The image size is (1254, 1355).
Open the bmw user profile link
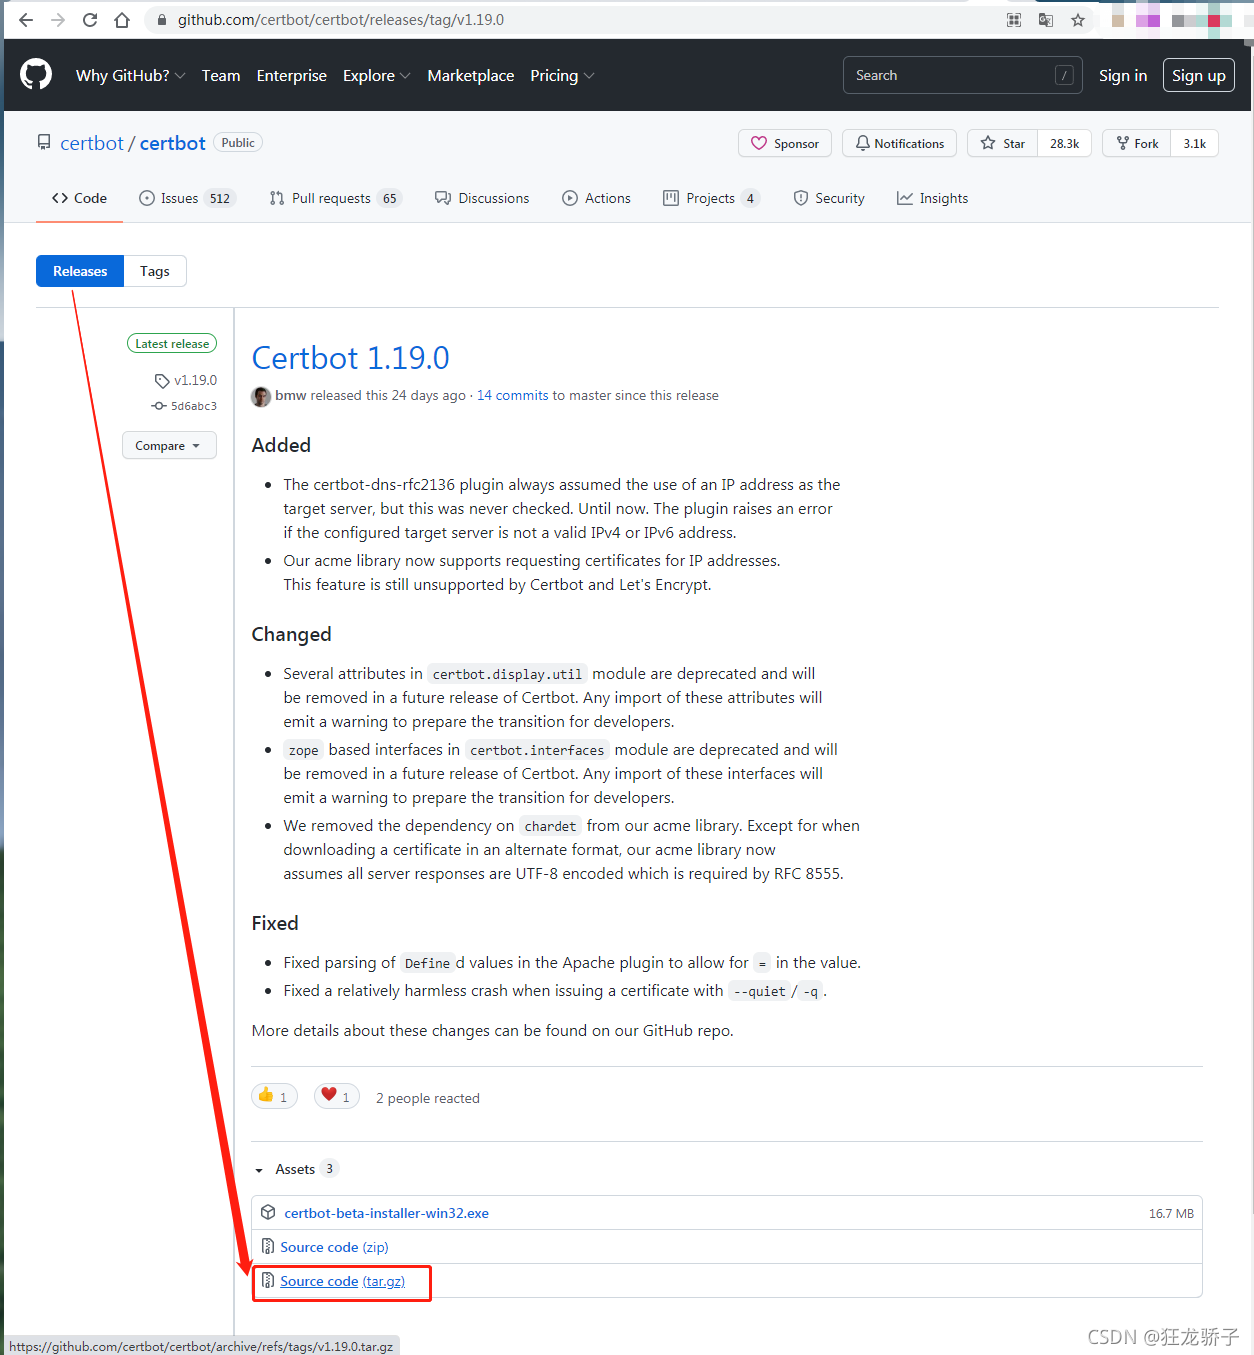click(x=291, y=395)
